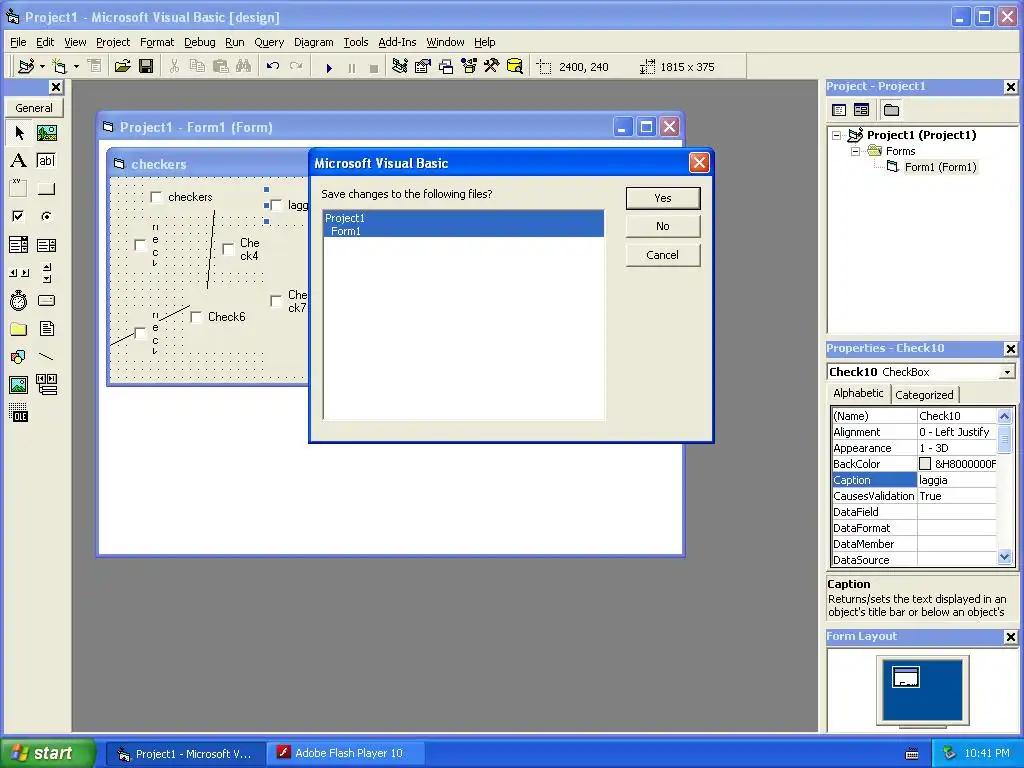Click the Start run button in toolbar
The image size is (1024, 768).
328,67
